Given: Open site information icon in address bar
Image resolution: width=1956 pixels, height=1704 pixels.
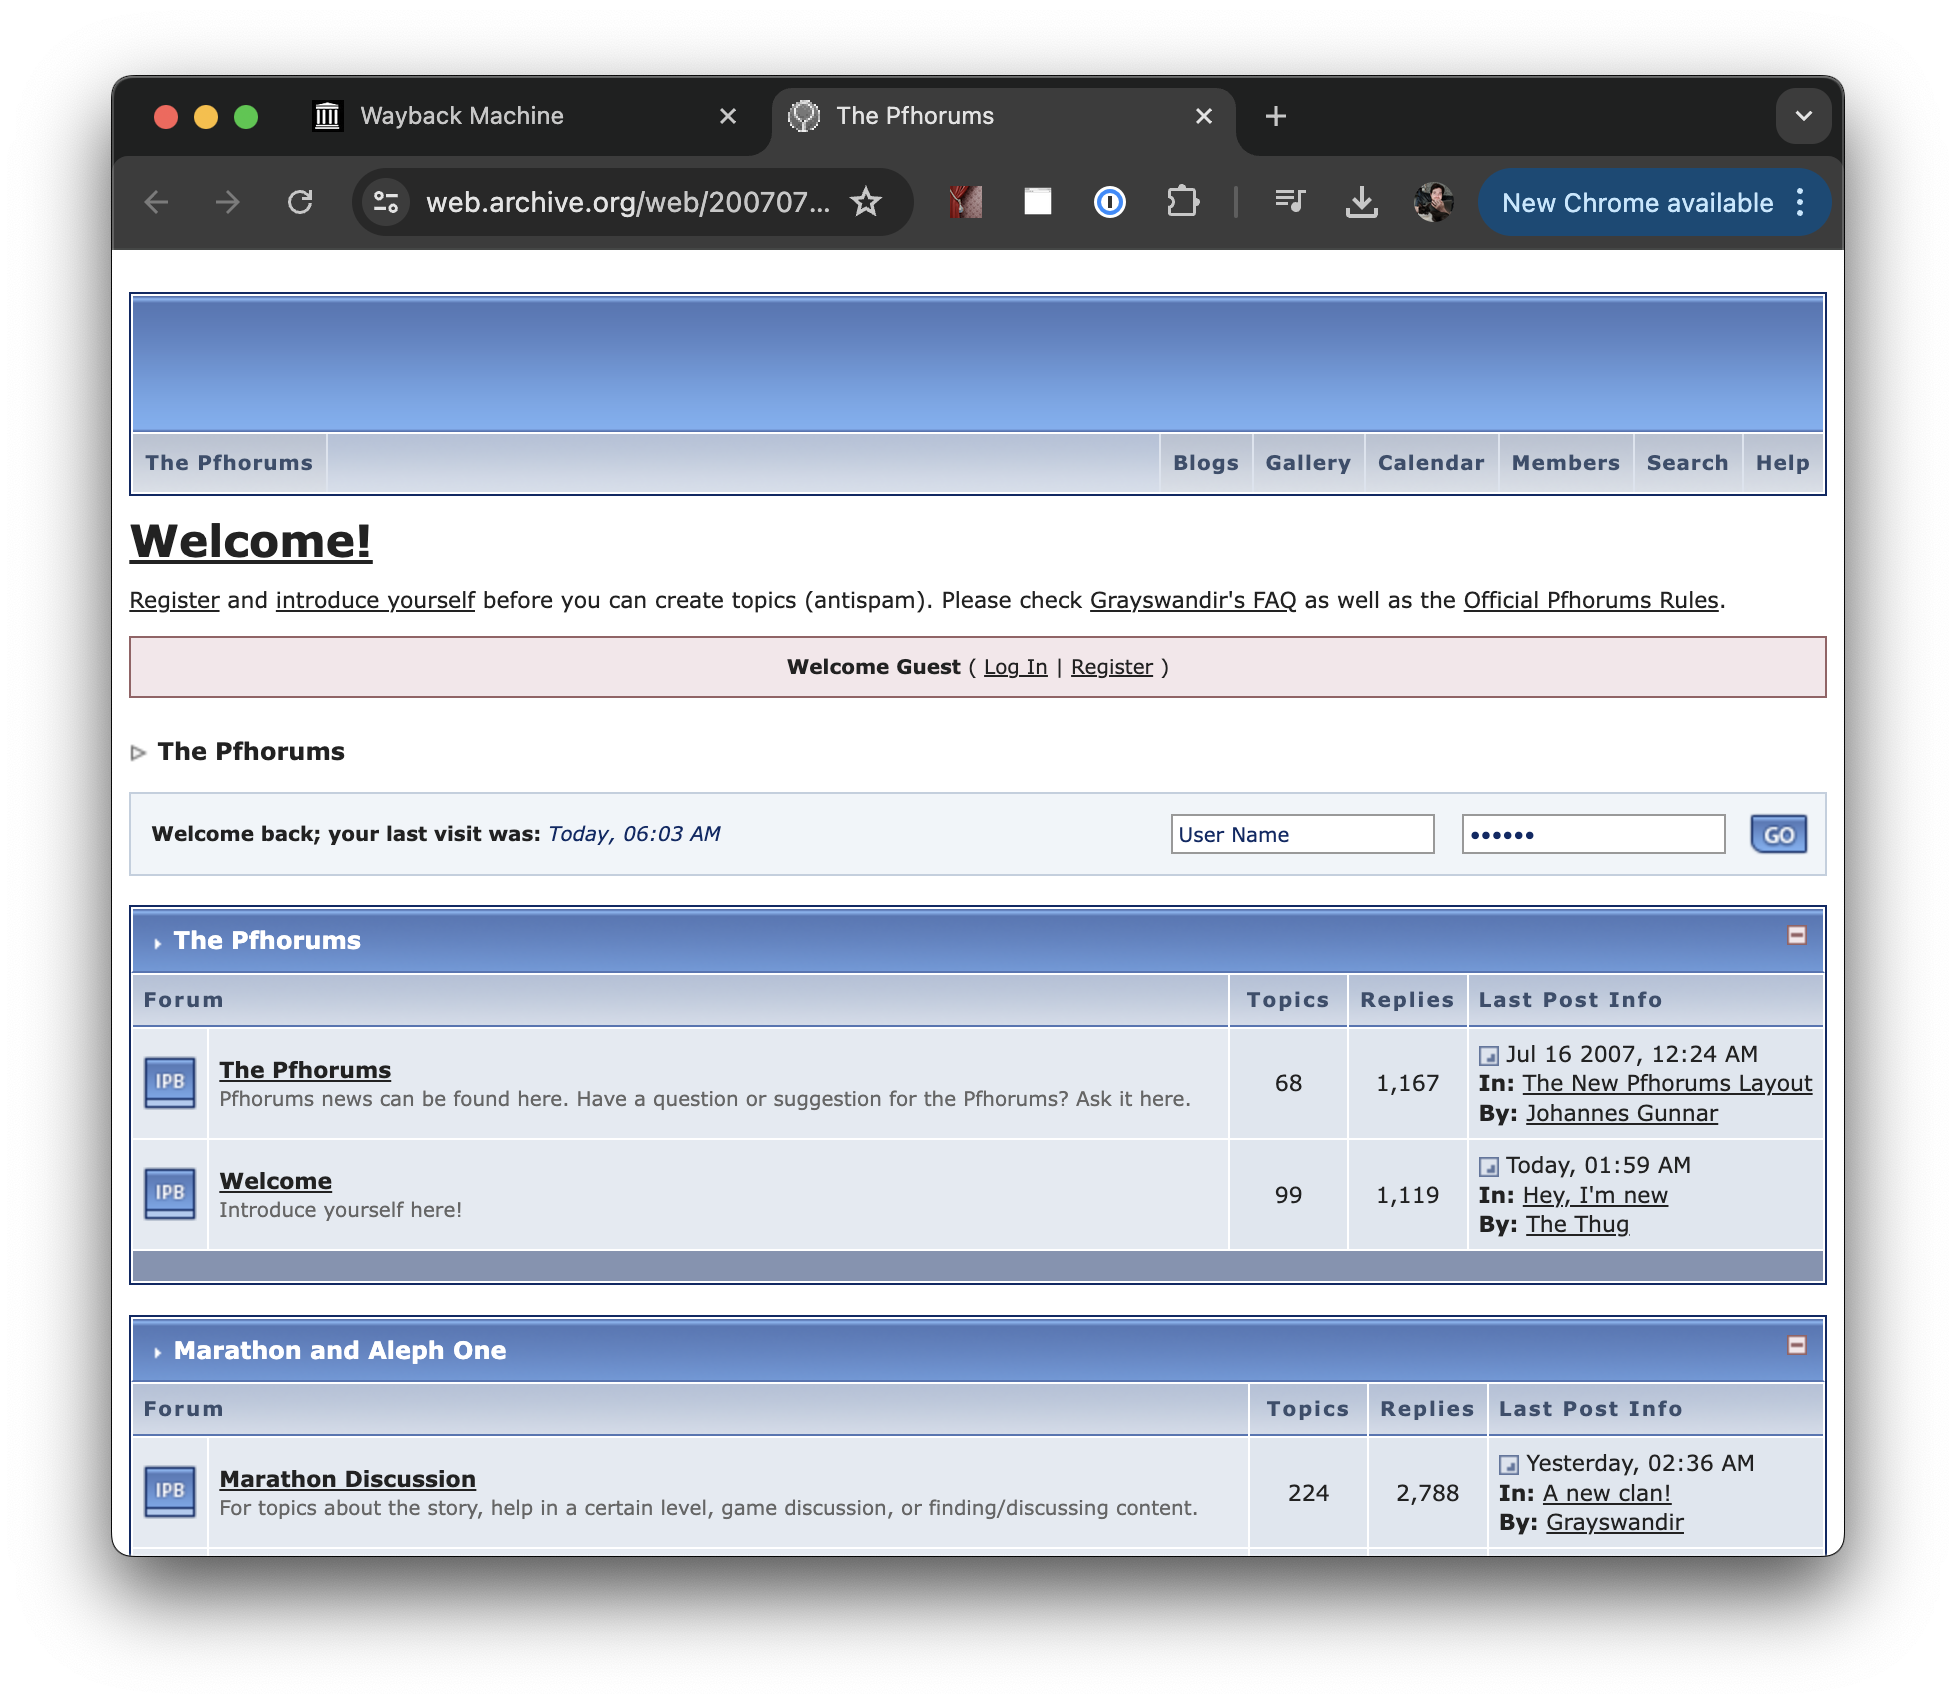Looking at the screenshot, I should coord(386,203).
